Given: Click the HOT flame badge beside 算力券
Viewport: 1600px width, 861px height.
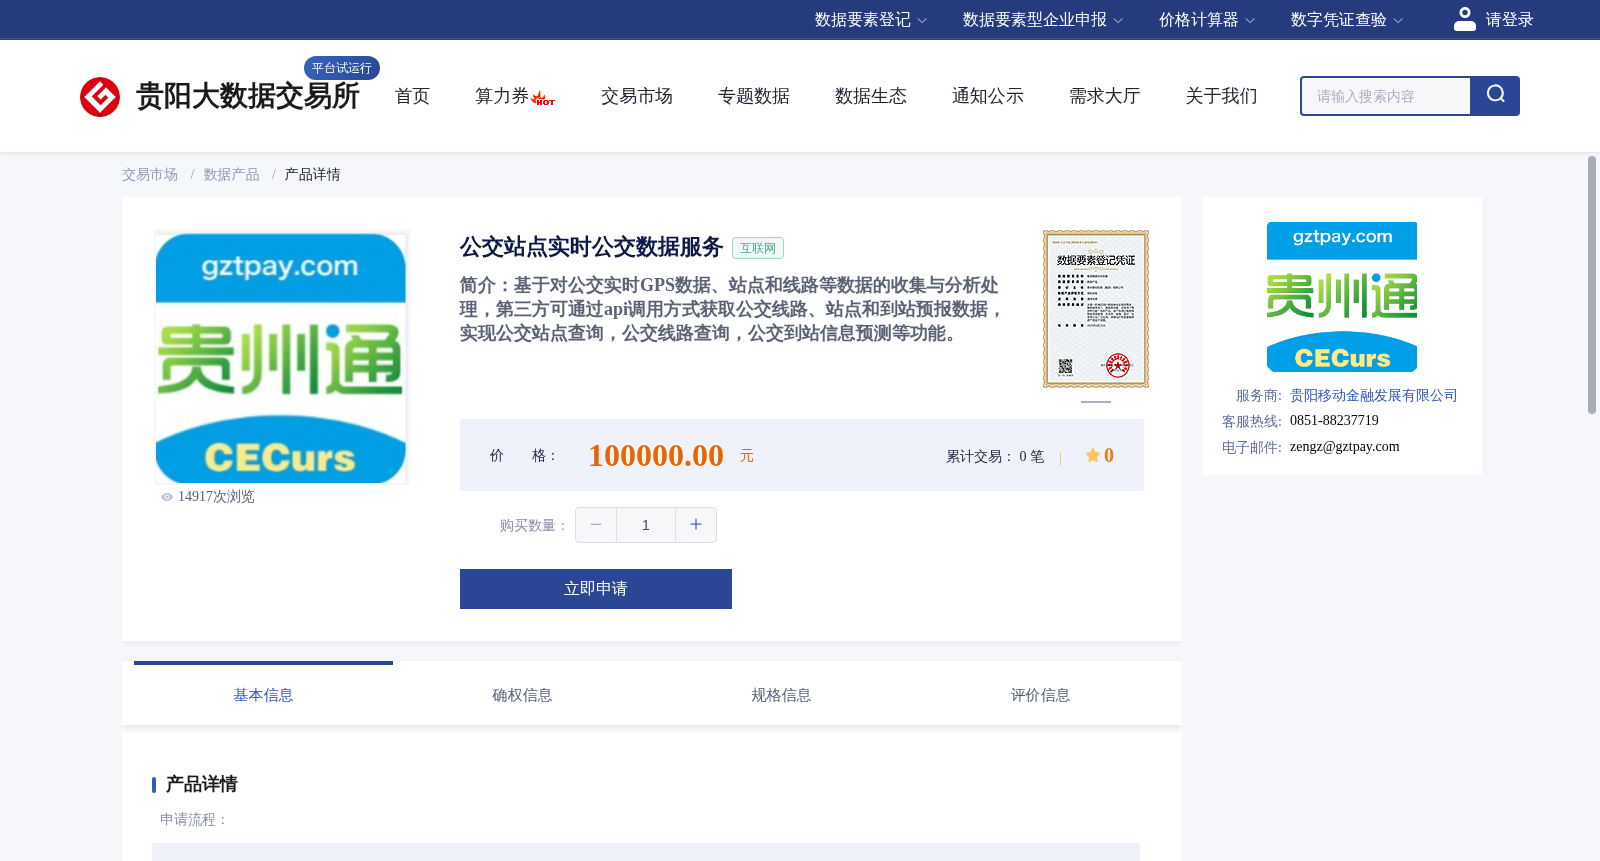Looking at the screenshot, I should (543, 98).
